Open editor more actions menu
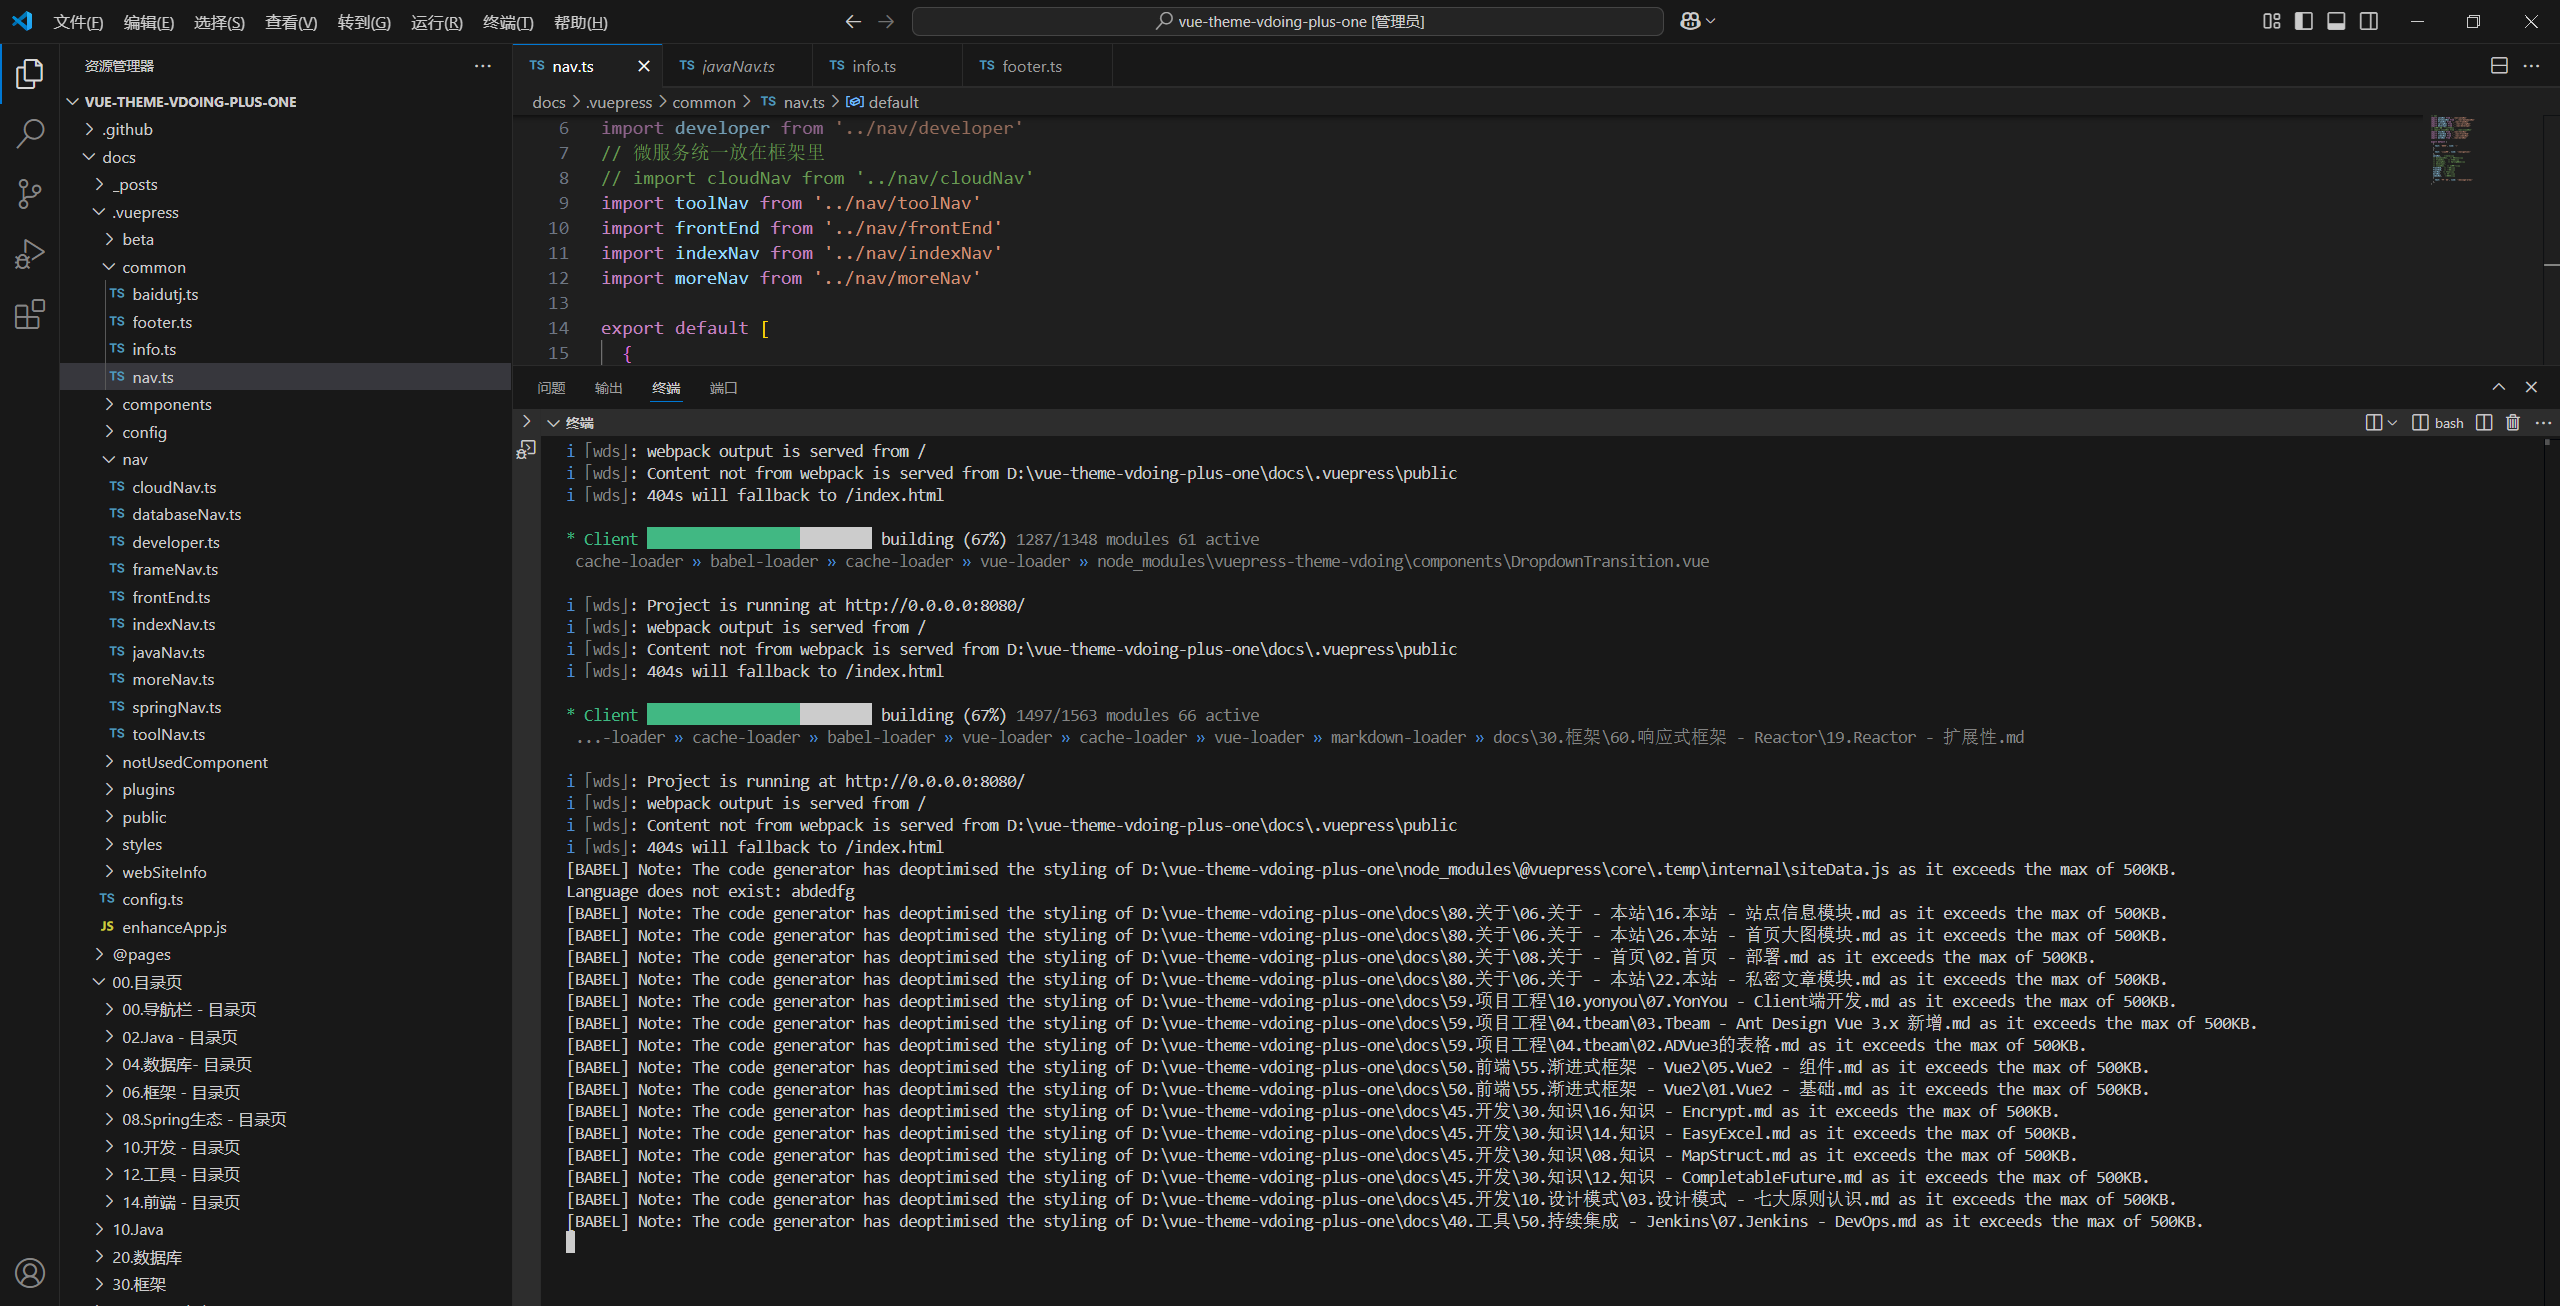This screenshot has width=2560, height=1306. (2531, 66)
